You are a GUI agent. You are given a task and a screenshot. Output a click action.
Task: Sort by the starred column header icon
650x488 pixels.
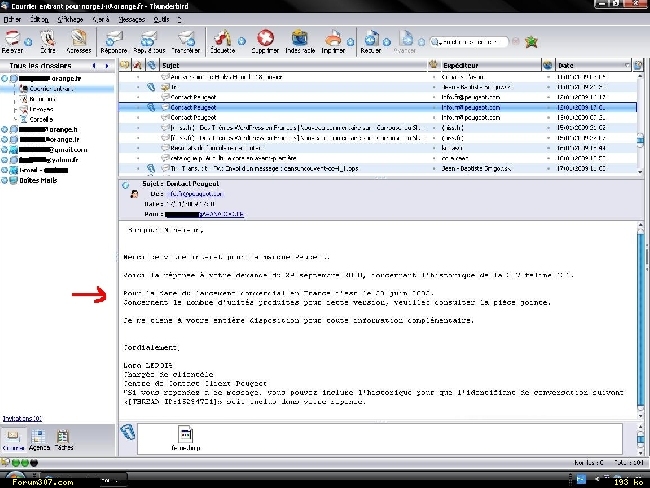138,65
